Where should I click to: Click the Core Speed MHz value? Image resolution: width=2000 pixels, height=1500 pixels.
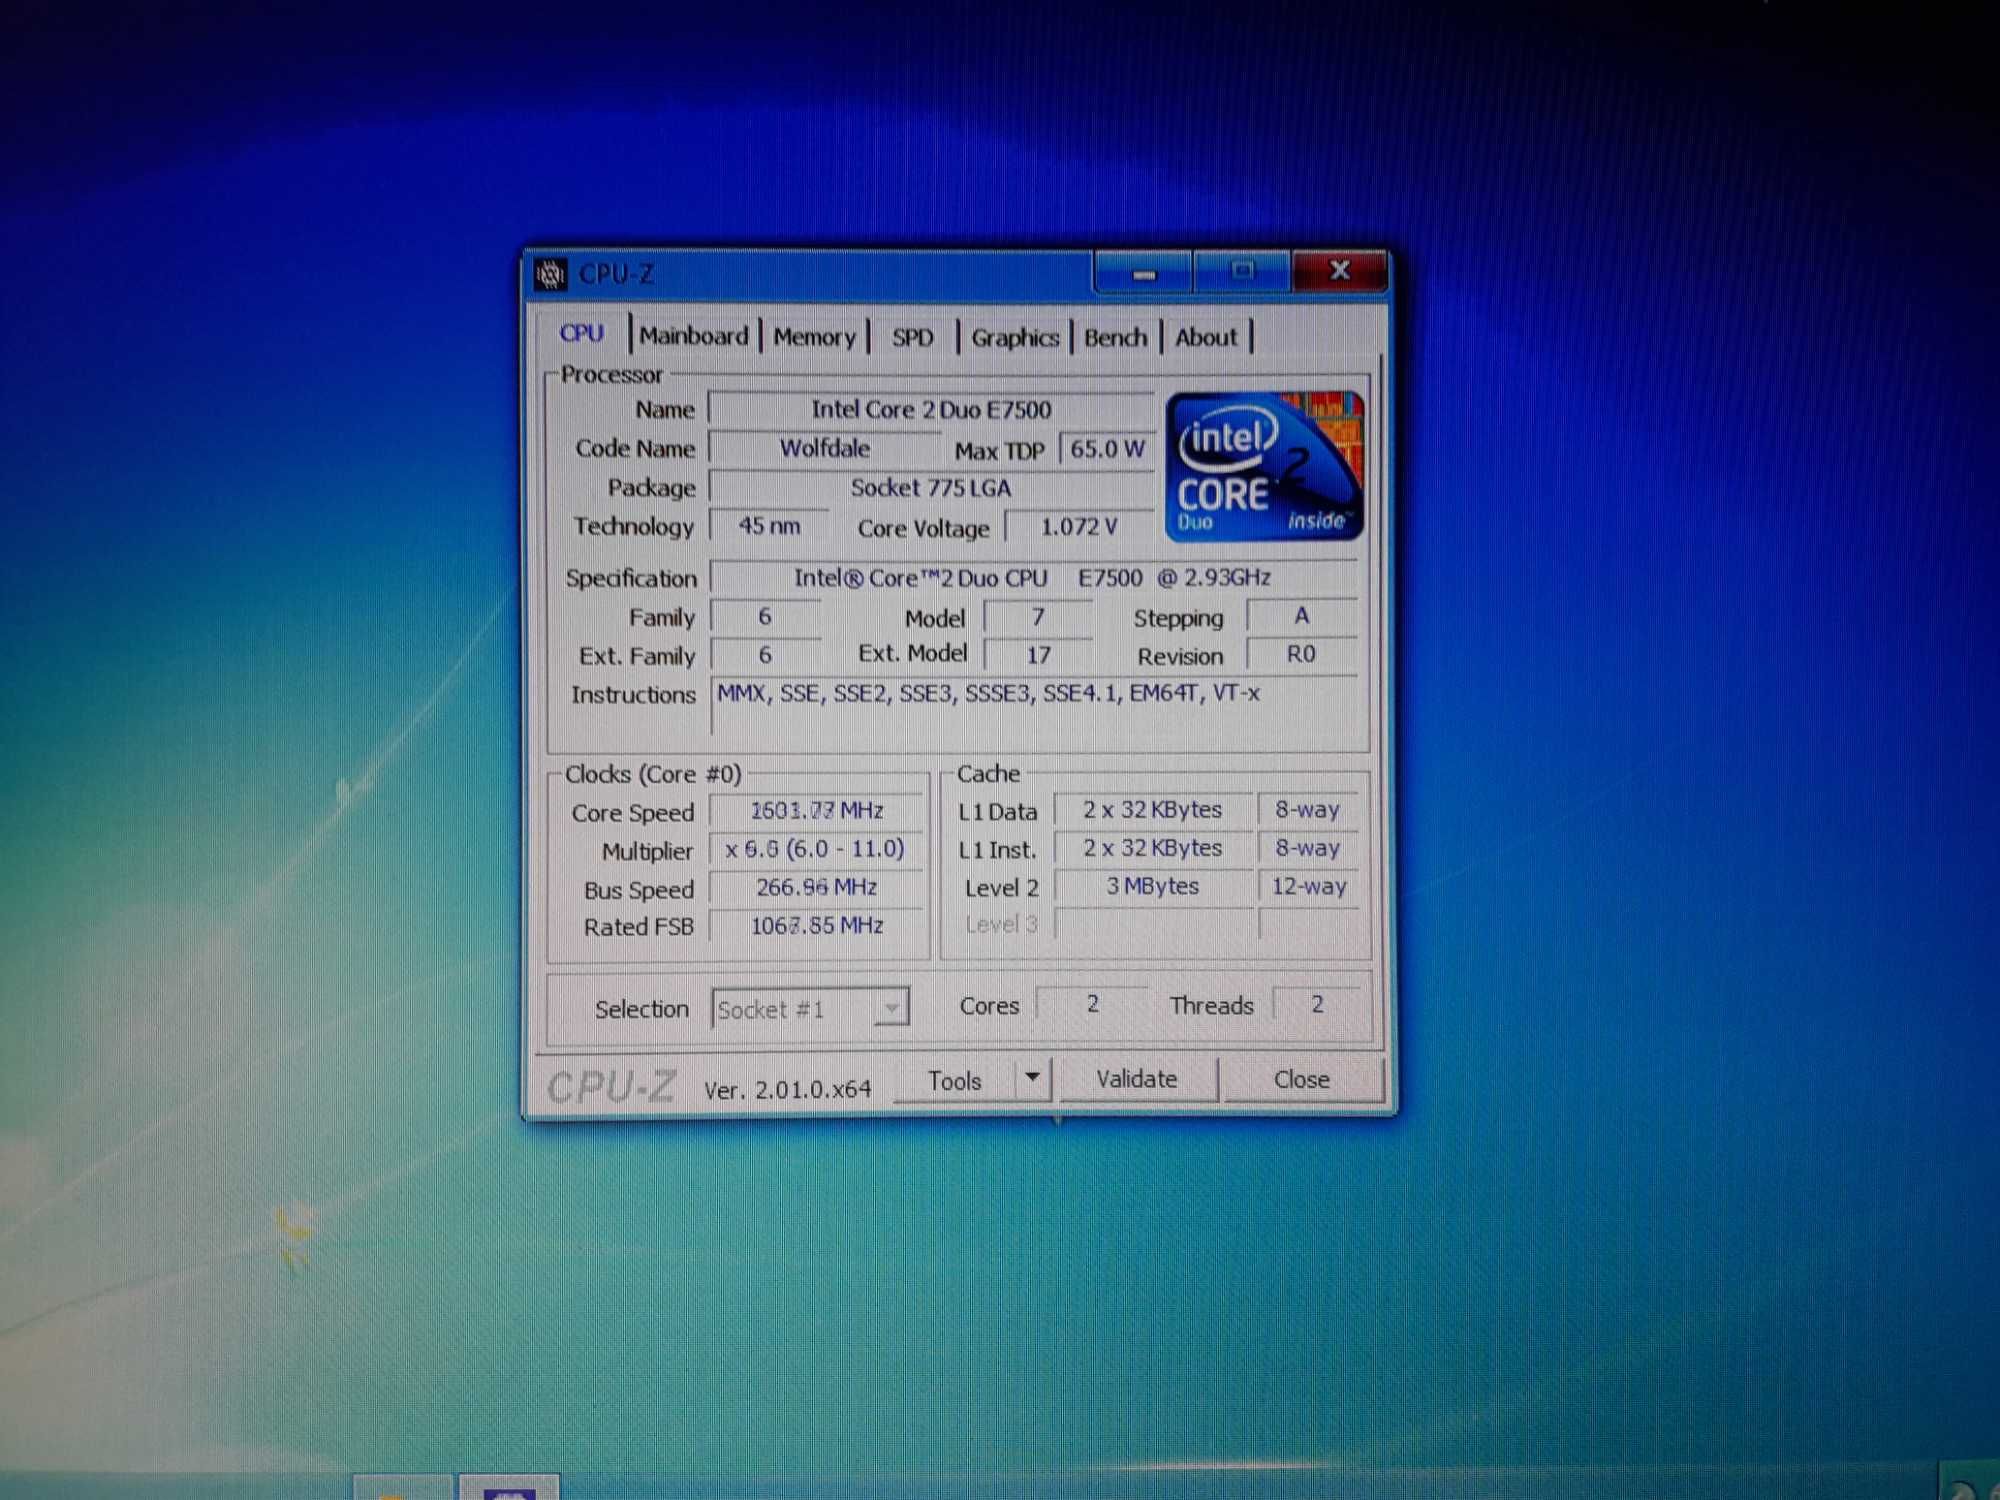817,810
